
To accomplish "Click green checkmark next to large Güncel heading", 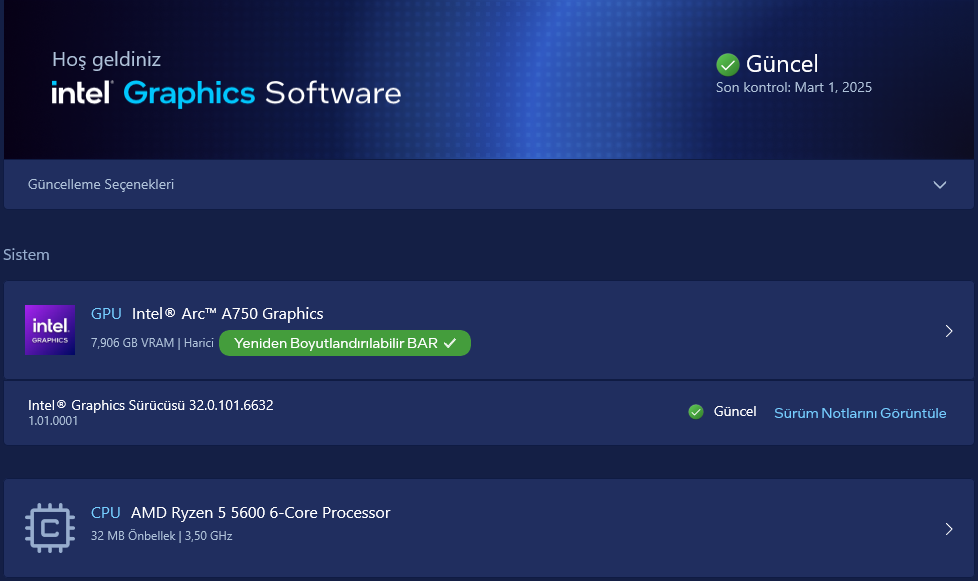I will click(x=727, y=64).
